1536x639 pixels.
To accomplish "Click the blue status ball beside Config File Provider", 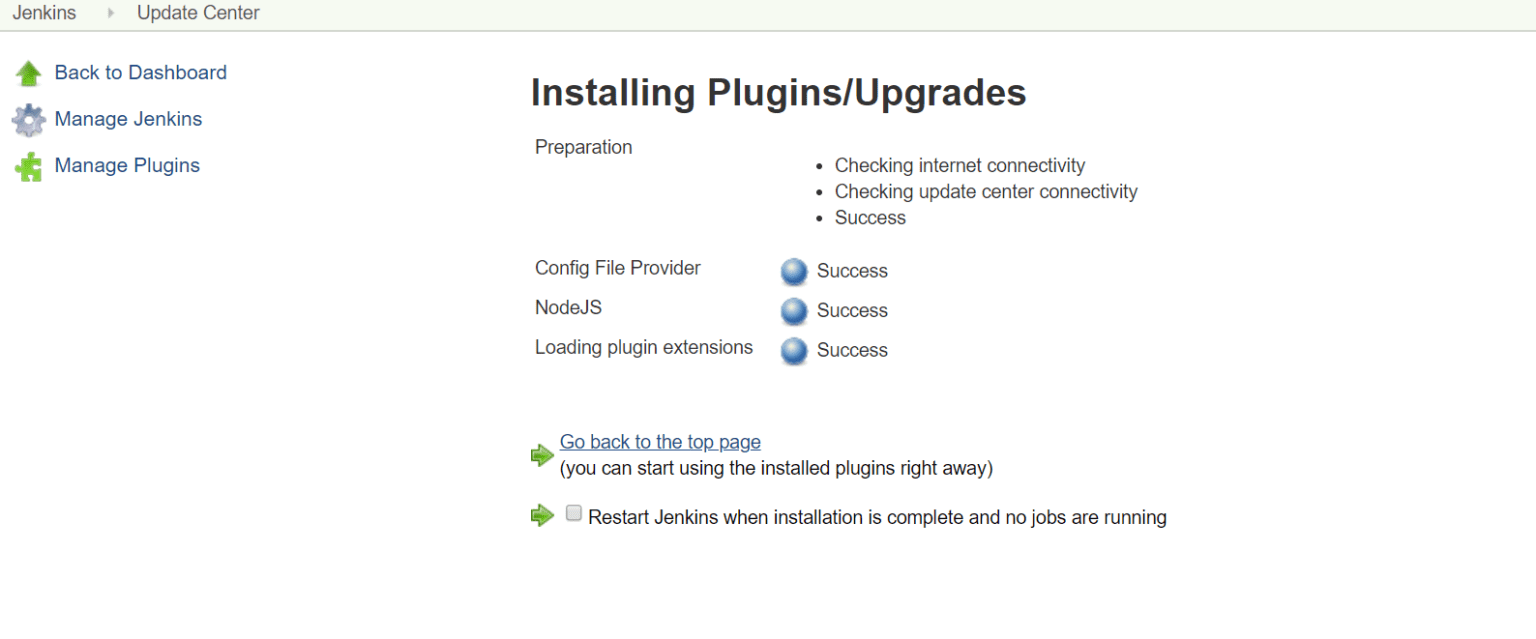I will coord(794,271).
